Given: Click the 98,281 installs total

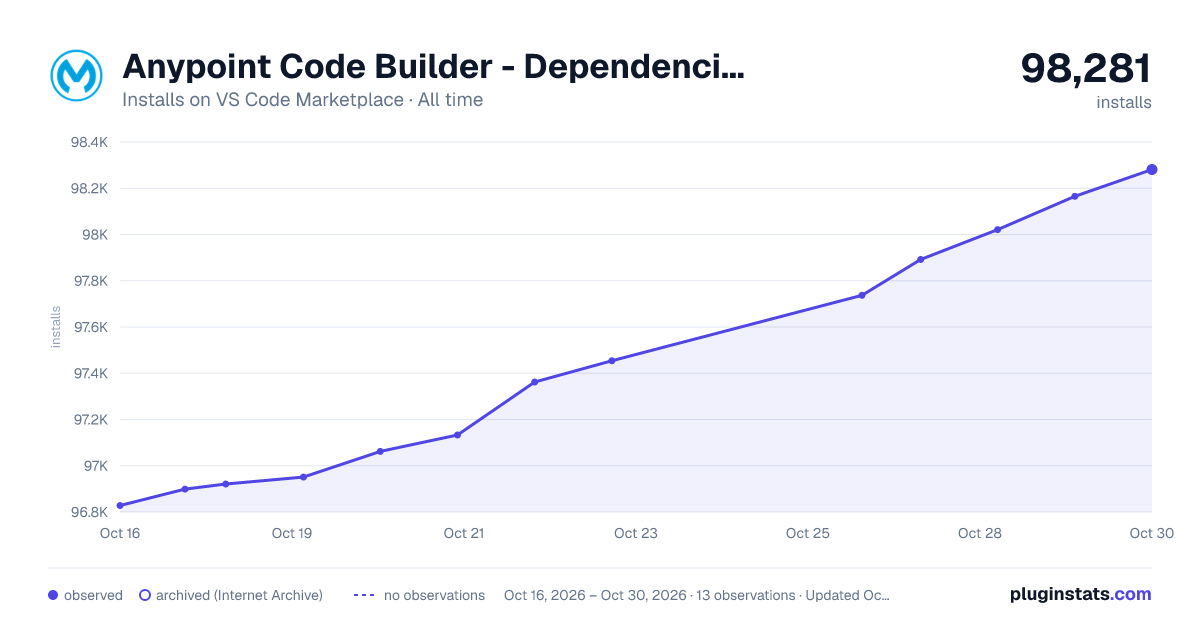Looking at the screenshot, I should 1086,68.
